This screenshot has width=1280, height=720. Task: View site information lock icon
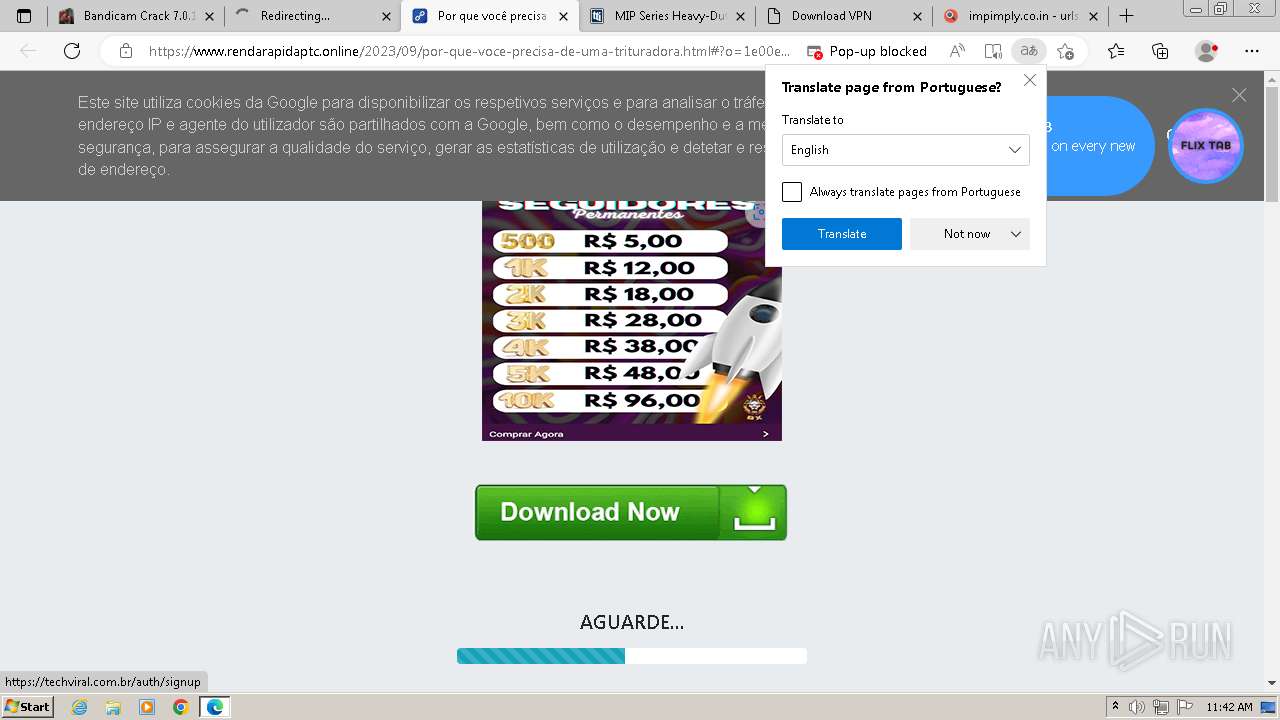point(125,51)
